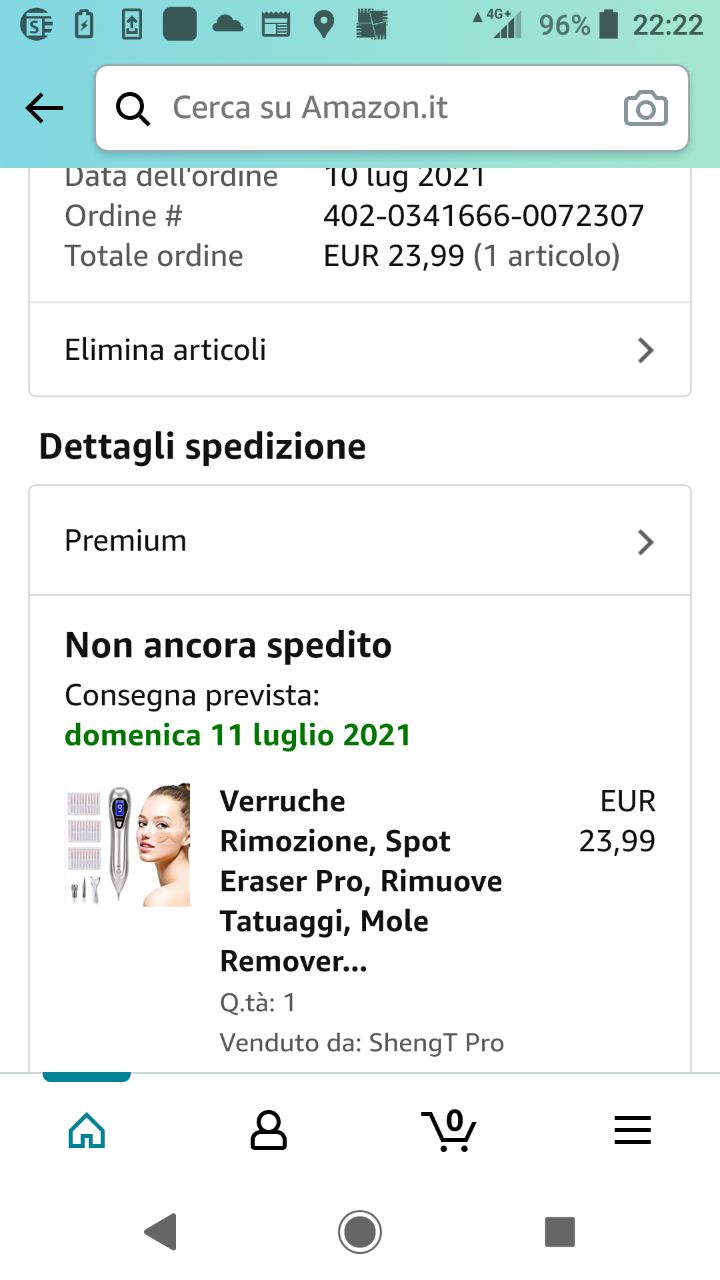Image resolution: width=720 pixels, height=1280 pixels.
Task: Expand the Premium shipping chevron
Action: pos(646,541)
